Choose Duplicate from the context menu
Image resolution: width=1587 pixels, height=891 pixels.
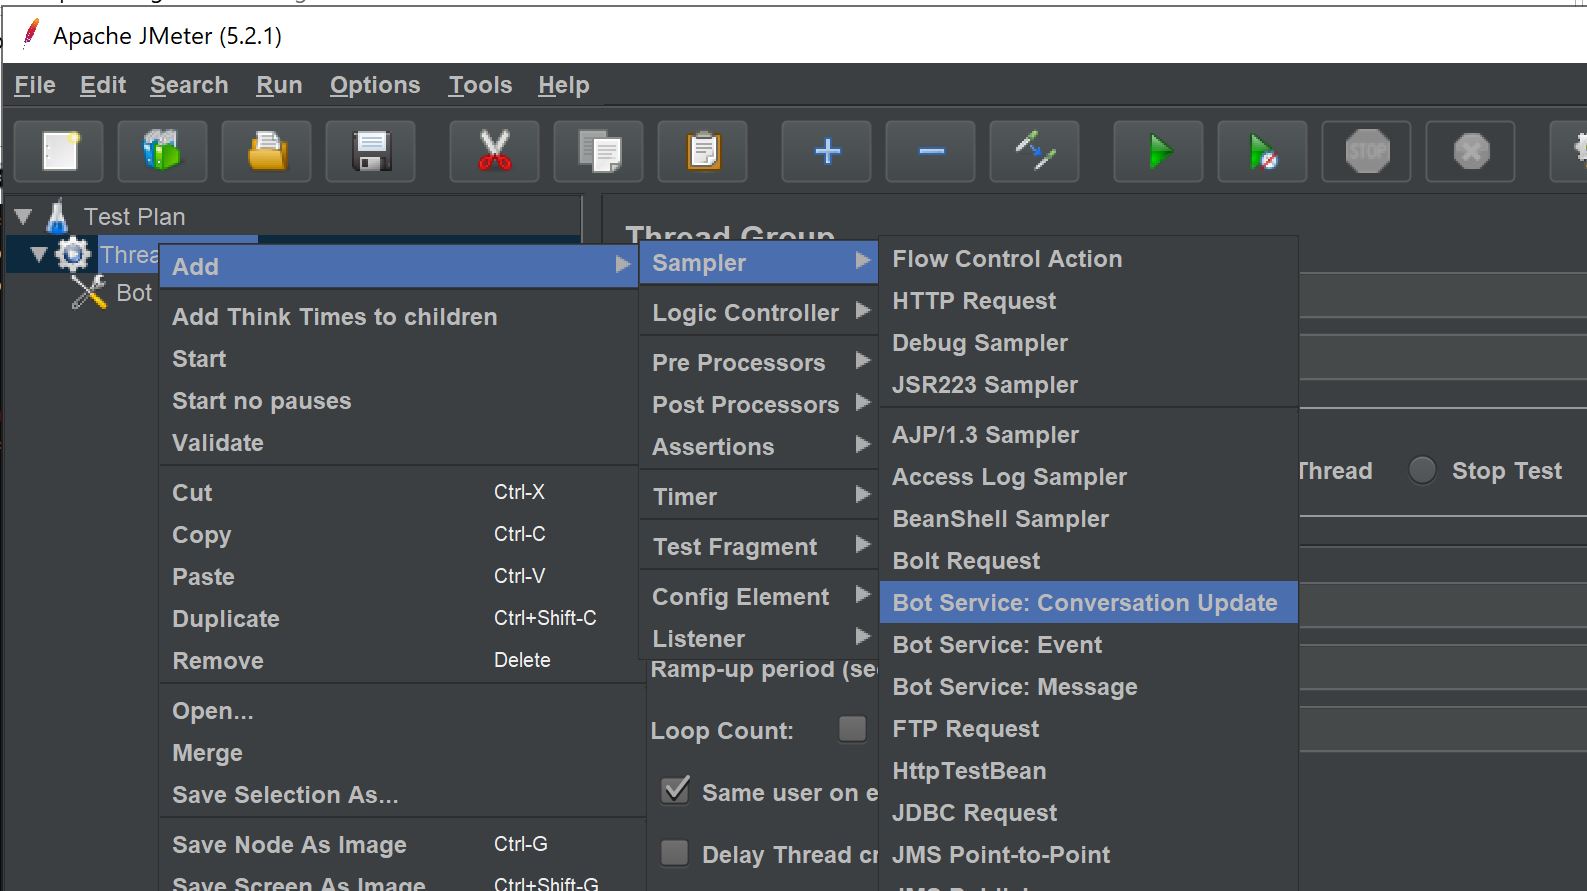[x=398, y=619]
